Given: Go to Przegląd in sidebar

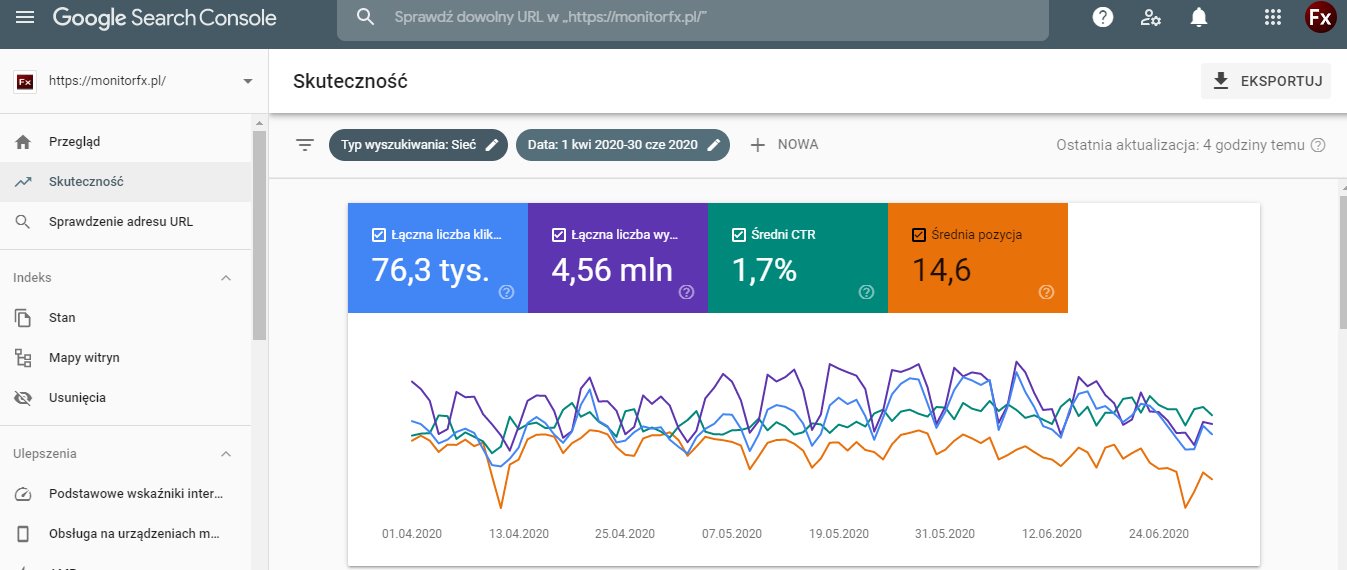Looking at the screenshot, I should tap(74, 142).
